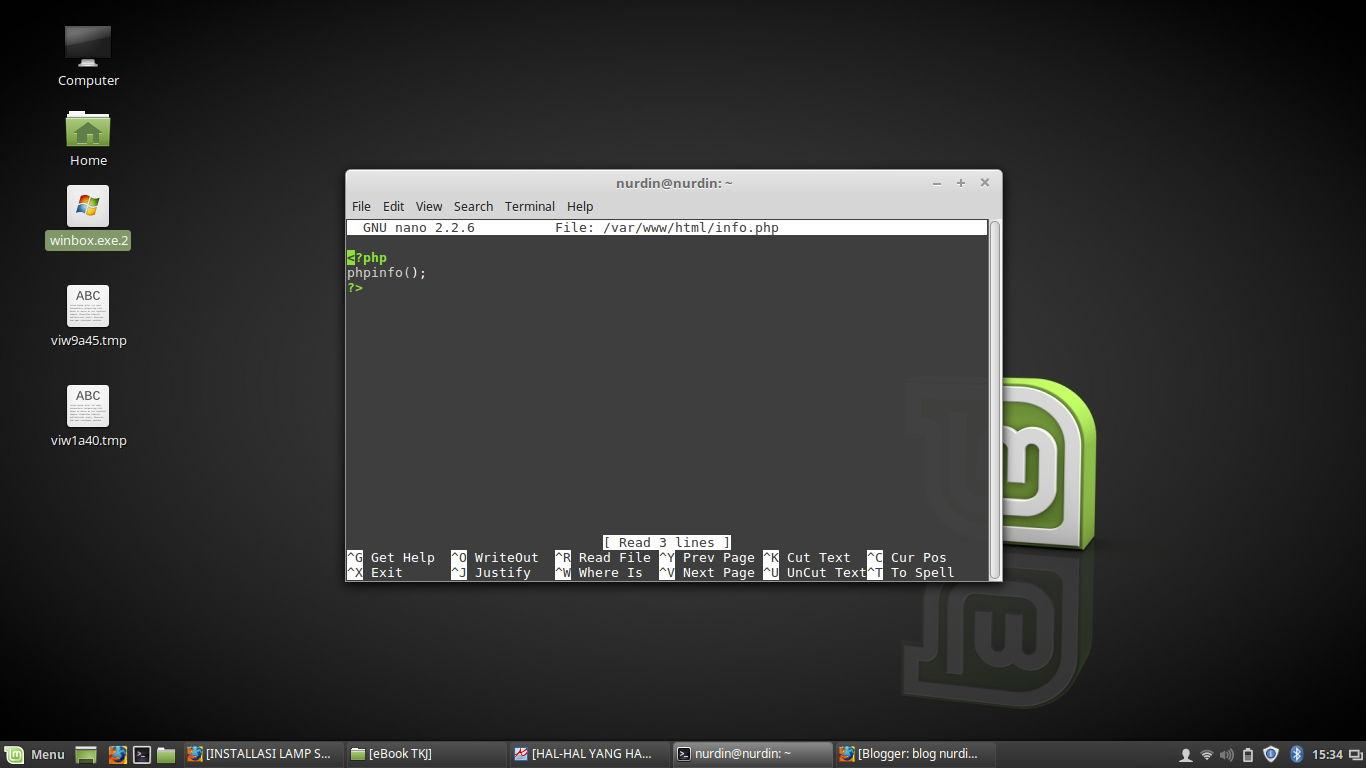Screen dimensions: 1366x768
Task: Switch to the eBook TKJ taskbar window
Action: coord(426,754)
